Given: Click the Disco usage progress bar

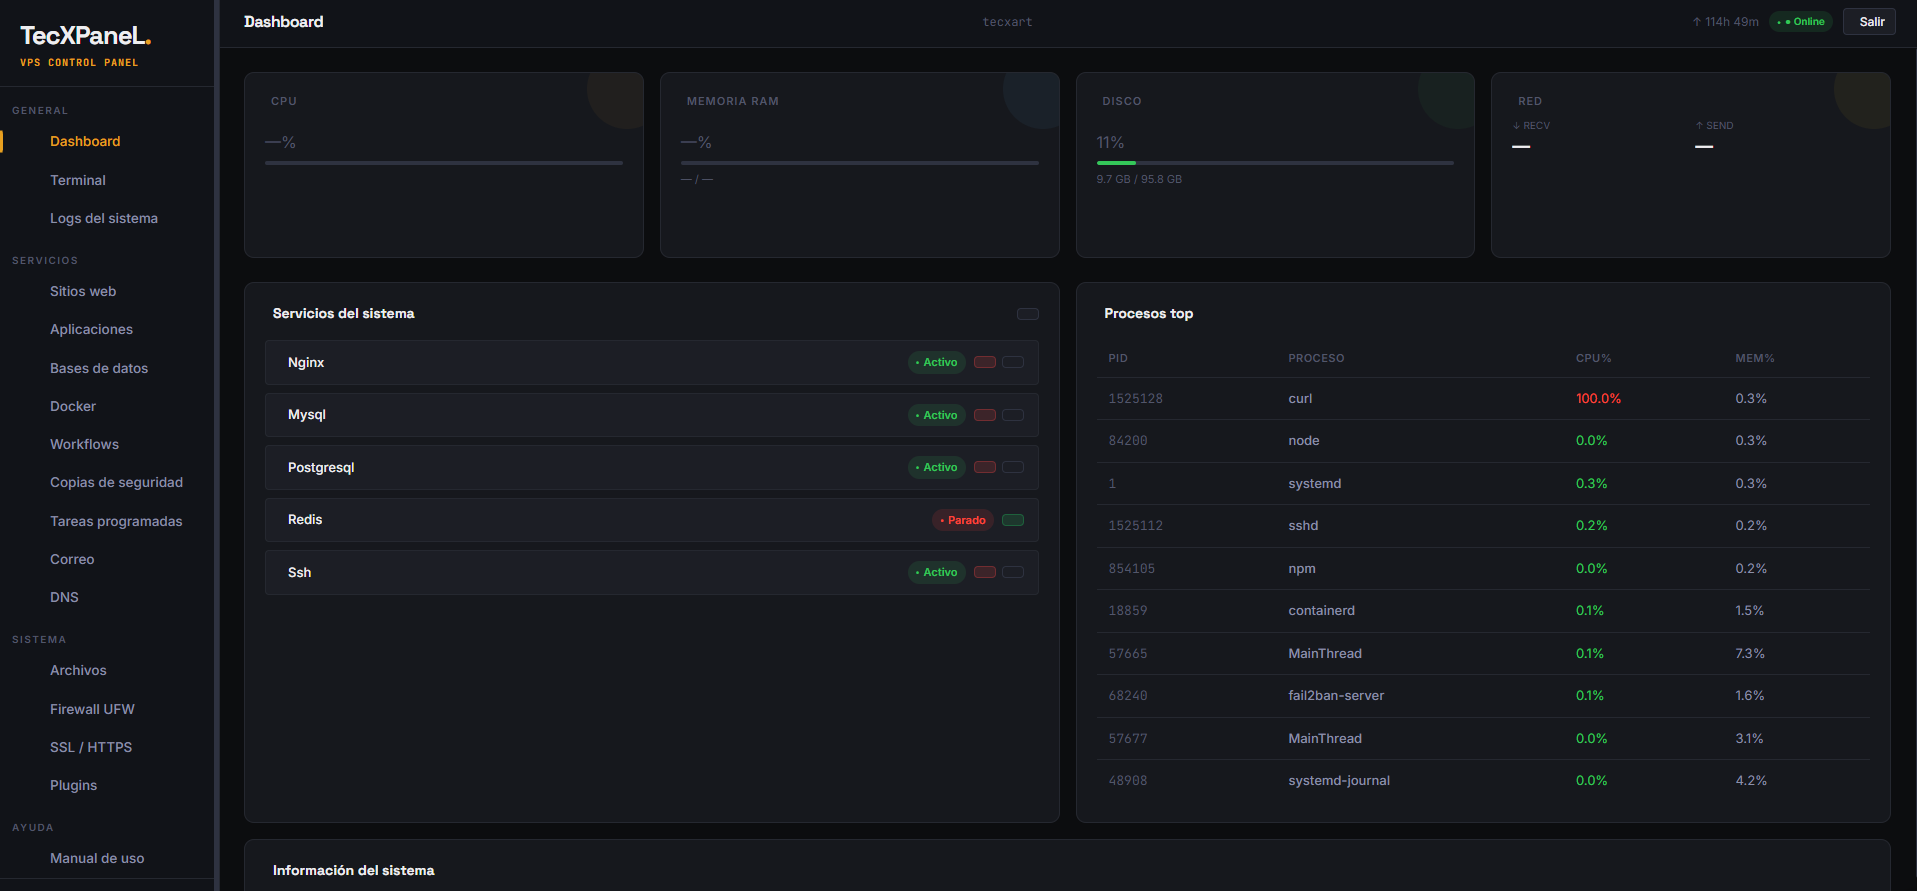Looking at the screenshot, I should click(1275, 163).
